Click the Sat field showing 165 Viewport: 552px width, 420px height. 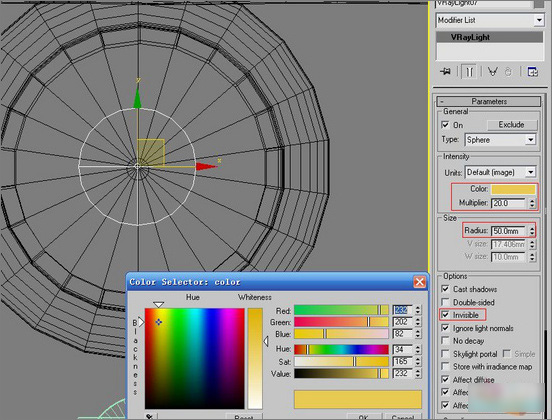pyautogui.click(x=402, y=361)
